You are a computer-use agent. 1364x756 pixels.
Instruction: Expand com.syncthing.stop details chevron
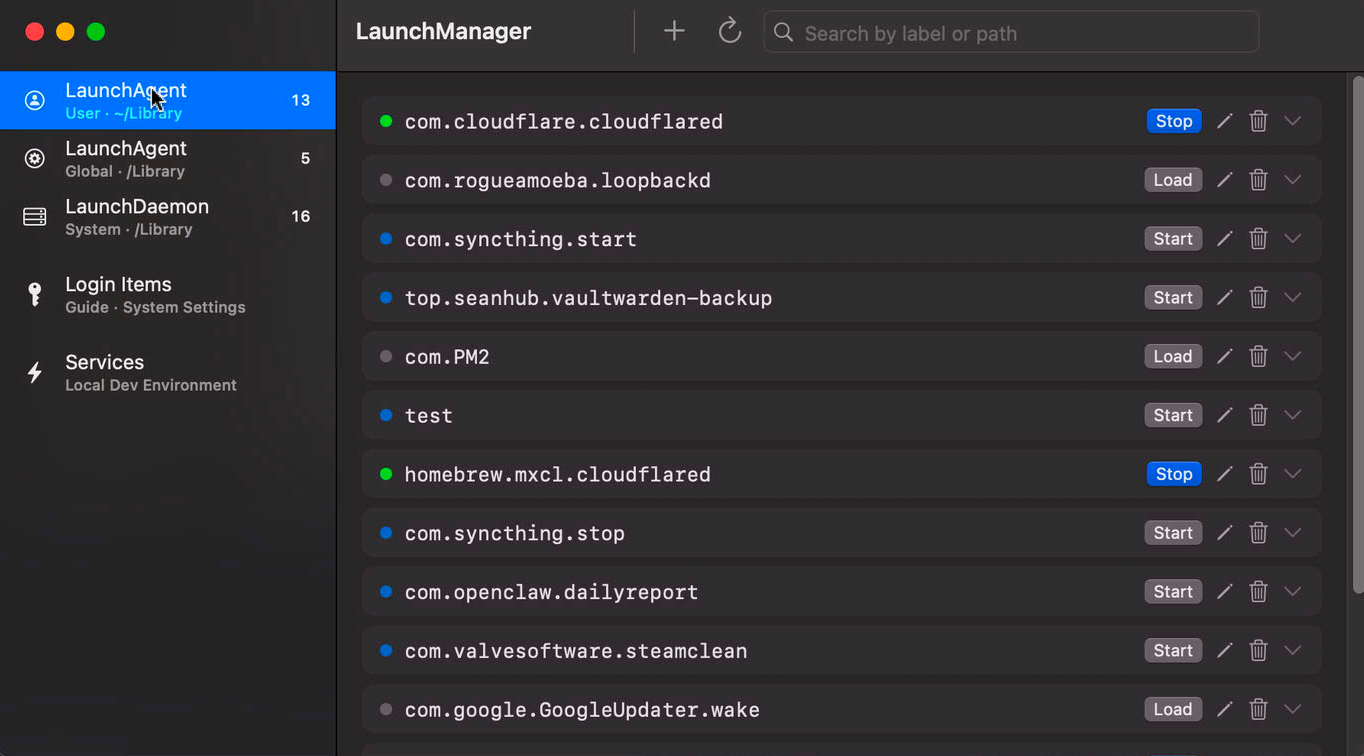(1293, 533)
